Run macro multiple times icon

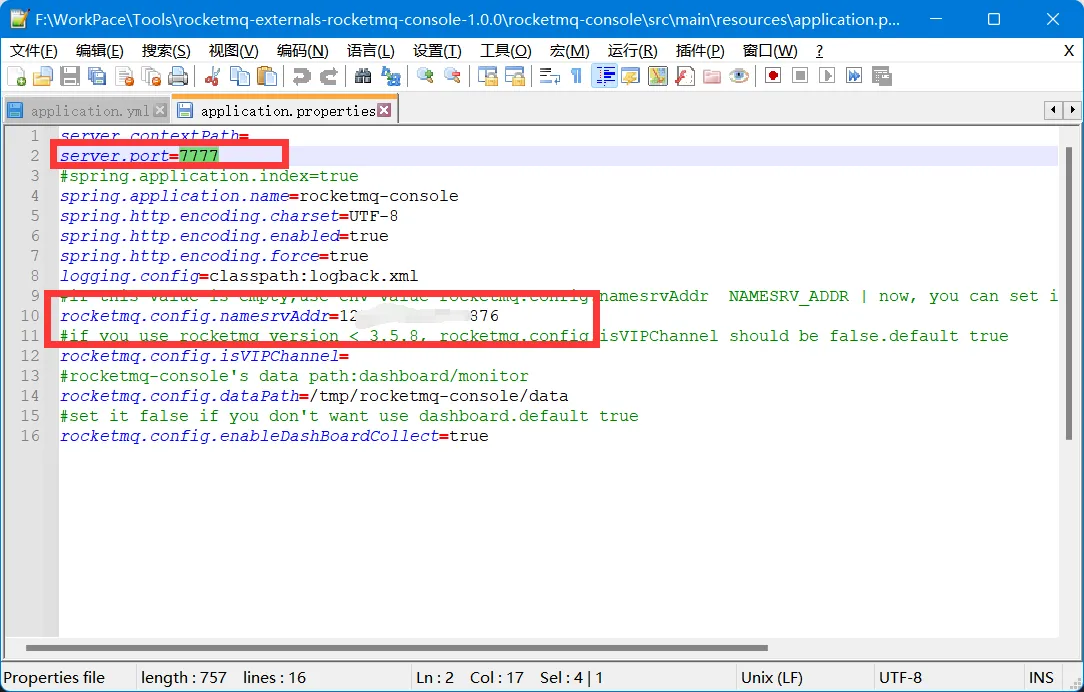854,76
